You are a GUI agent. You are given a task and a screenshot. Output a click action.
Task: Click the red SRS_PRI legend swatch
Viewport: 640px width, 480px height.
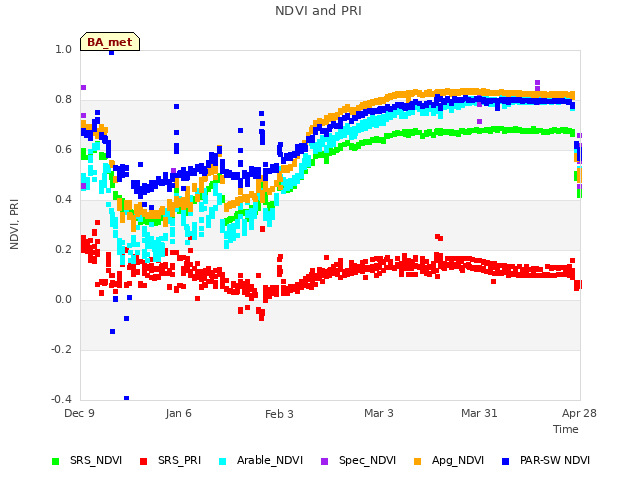coord(143,461)
